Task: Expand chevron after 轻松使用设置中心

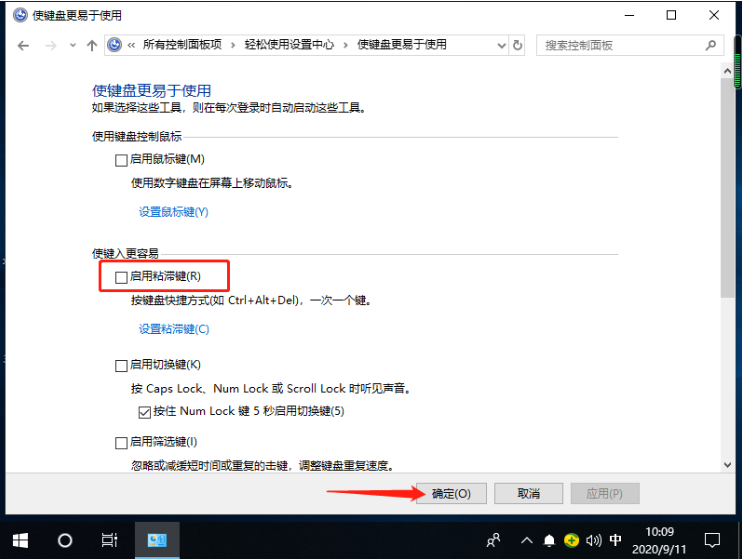Action: (x=345, y=45)
